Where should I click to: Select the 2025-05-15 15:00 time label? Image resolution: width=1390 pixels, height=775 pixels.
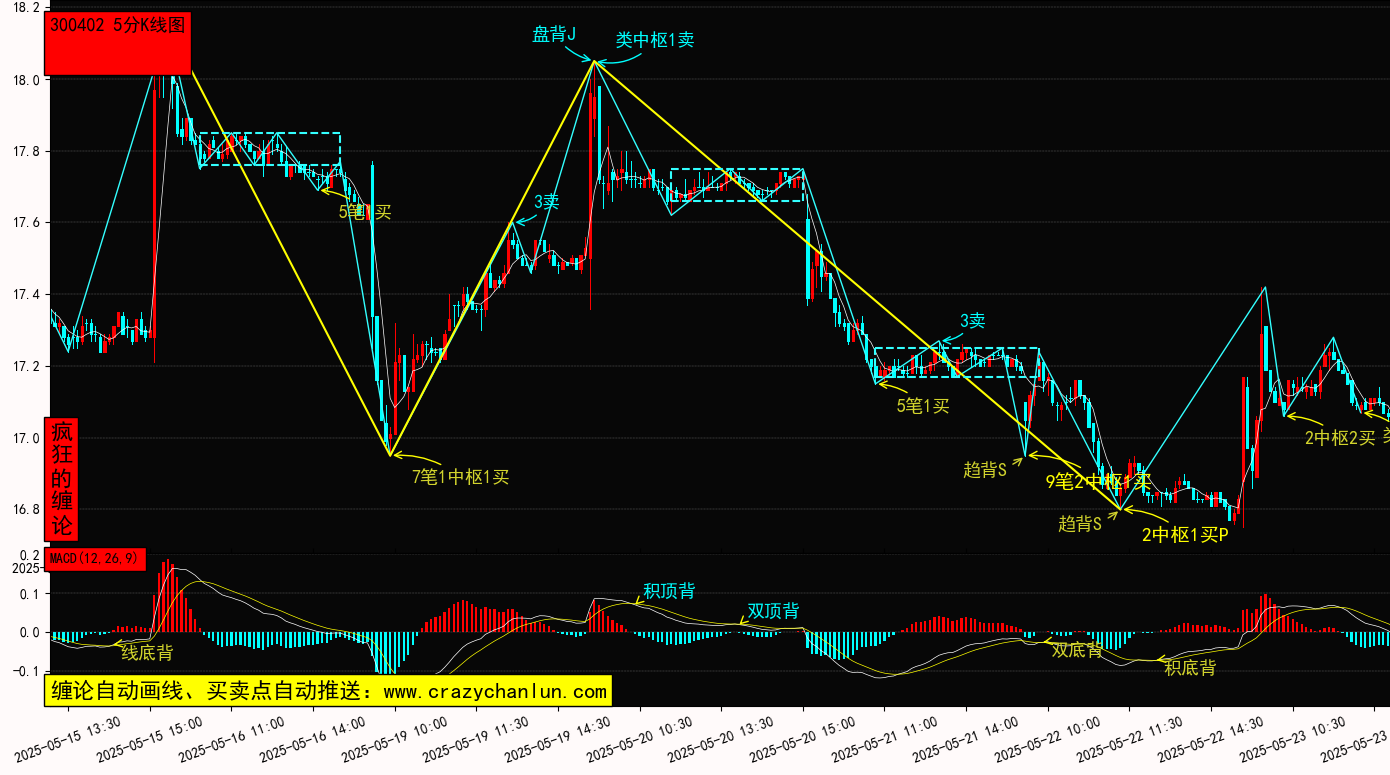(151, 738)
